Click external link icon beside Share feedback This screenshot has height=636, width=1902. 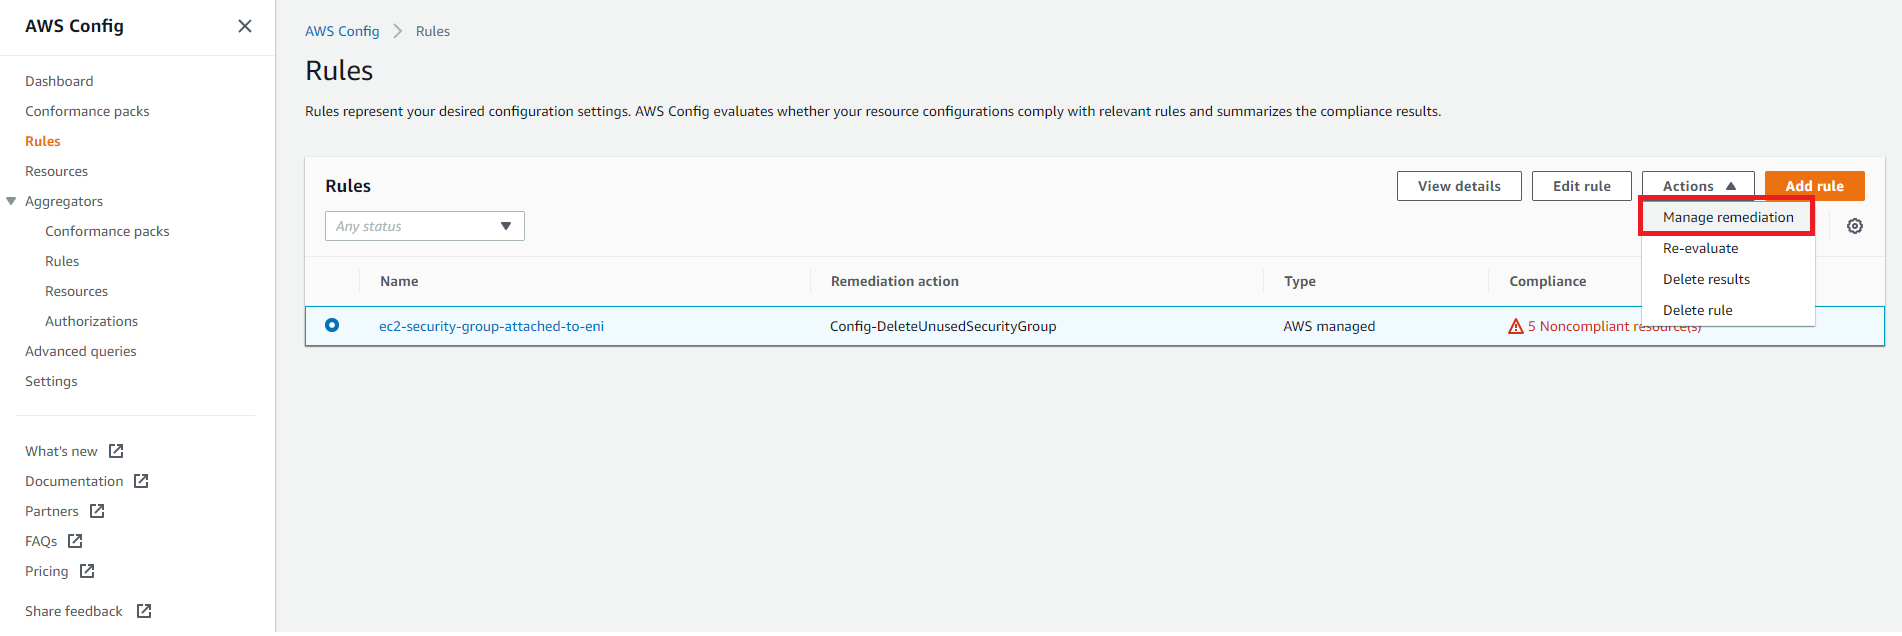(x=144, y=611)
